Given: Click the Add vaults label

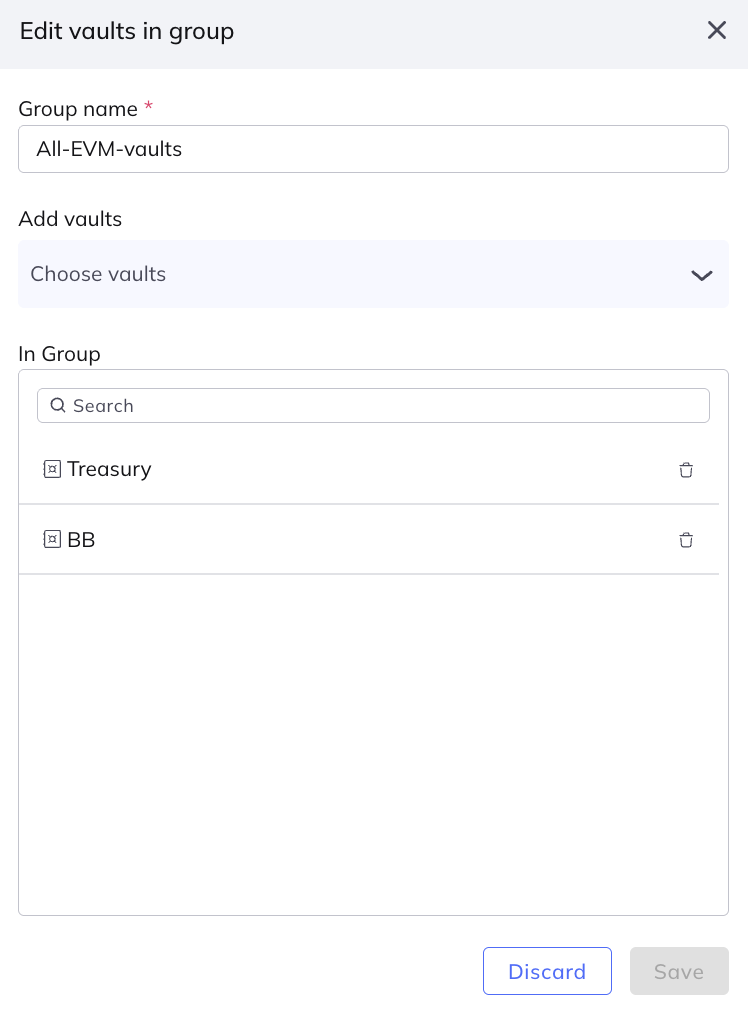Looking at the screenshot, I should [x=70, y=219].
